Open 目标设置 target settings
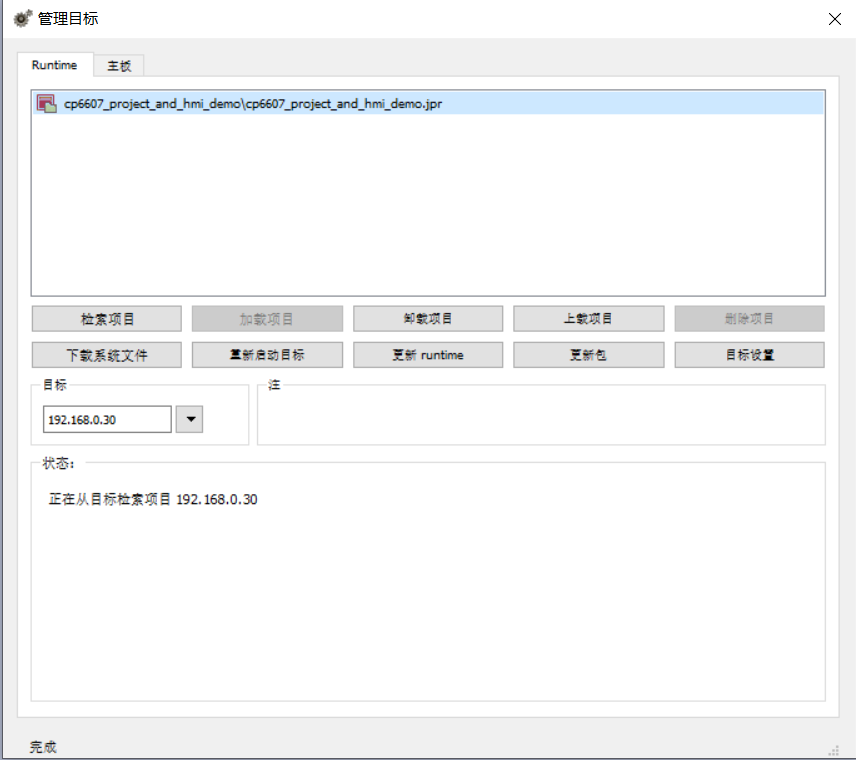This screenshot has width=856, height=760. 749,355
